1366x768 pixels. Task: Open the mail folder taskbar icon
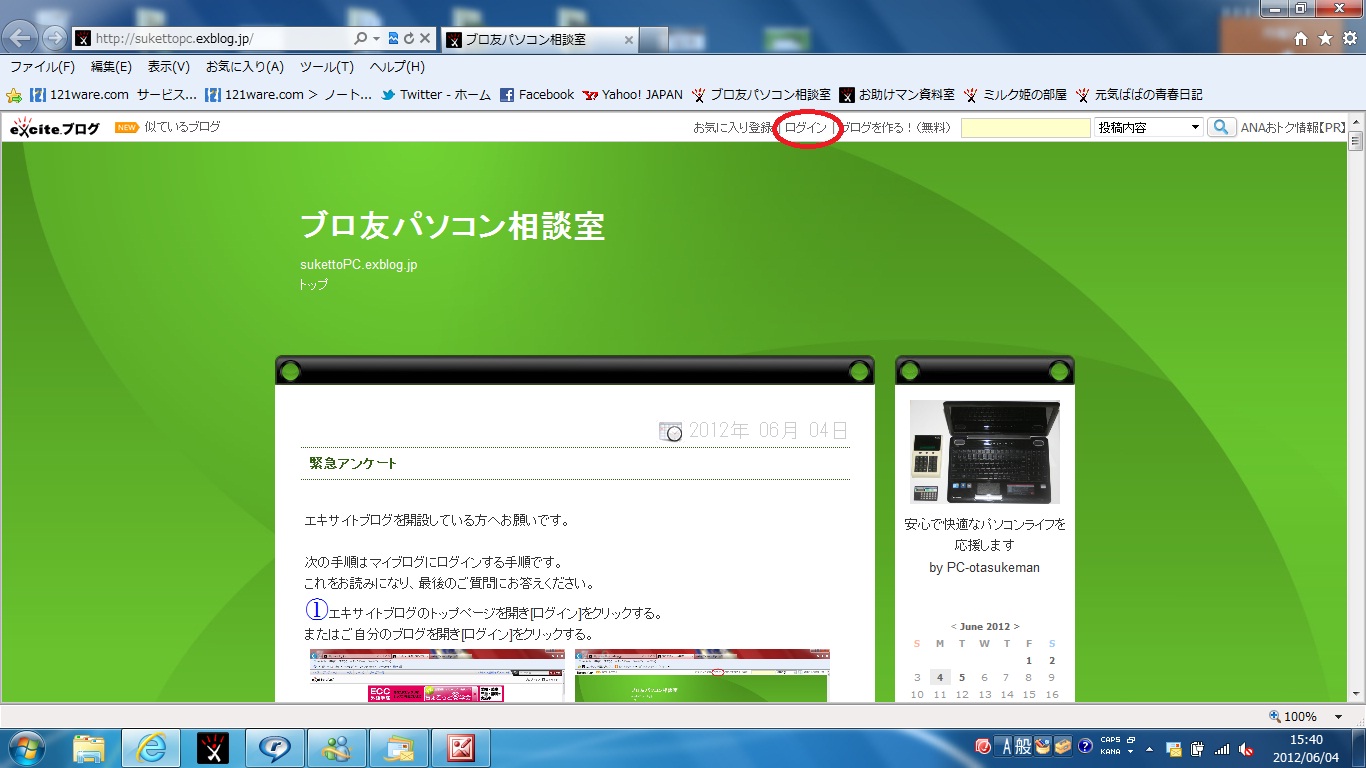coord(399,747)
